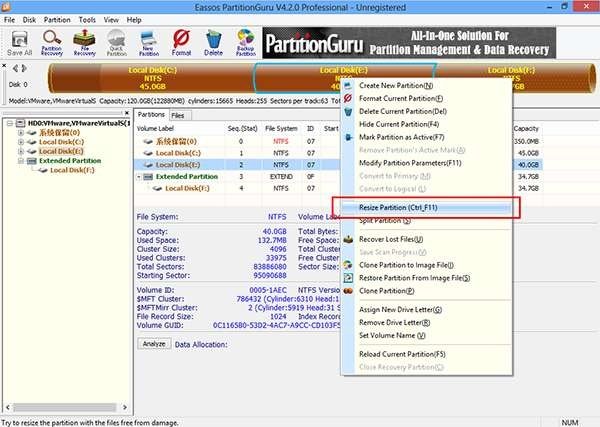Collapse the HD0:VMware tree root node

pos(10,123)
